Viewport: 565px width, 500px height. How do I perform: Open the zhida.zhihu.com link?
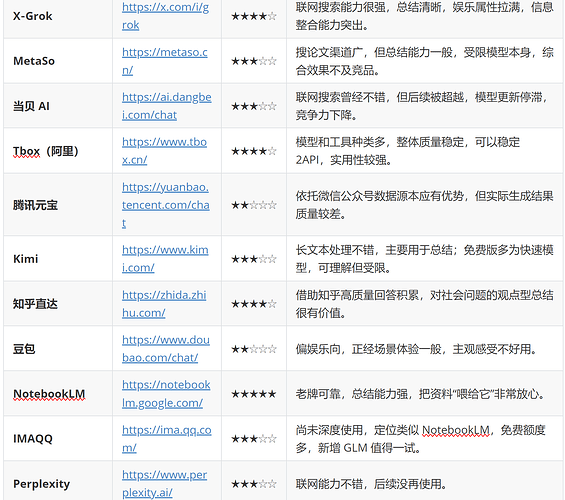(x=164, y=304)
